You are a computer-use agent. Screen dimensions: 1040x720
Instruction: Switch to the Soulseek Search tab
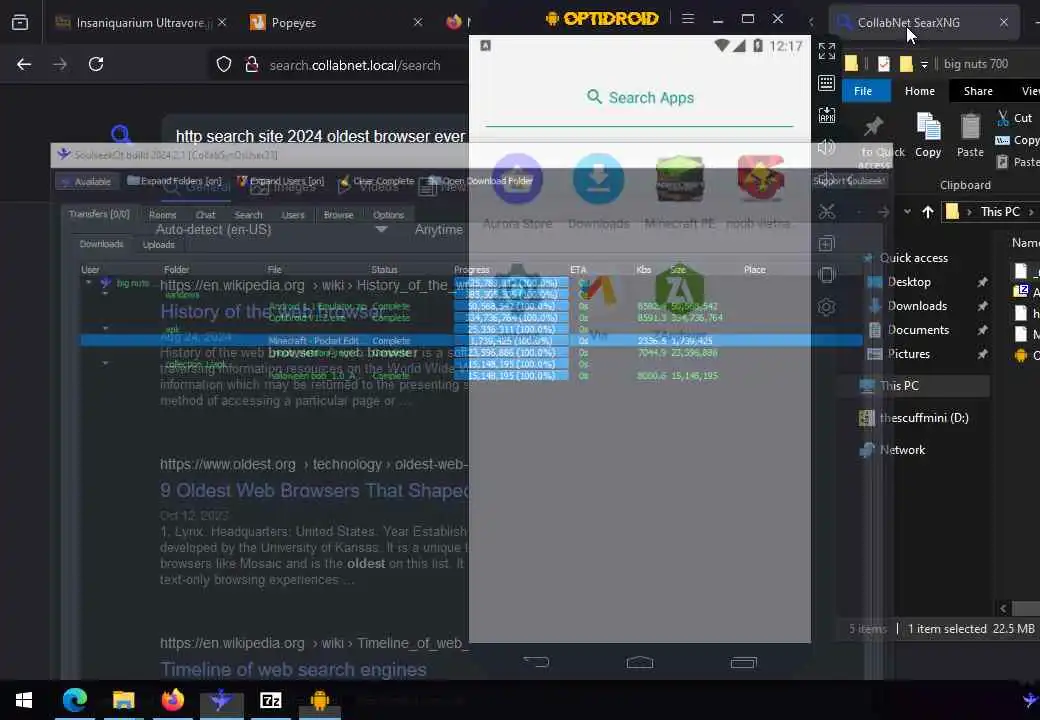(248, 215)
